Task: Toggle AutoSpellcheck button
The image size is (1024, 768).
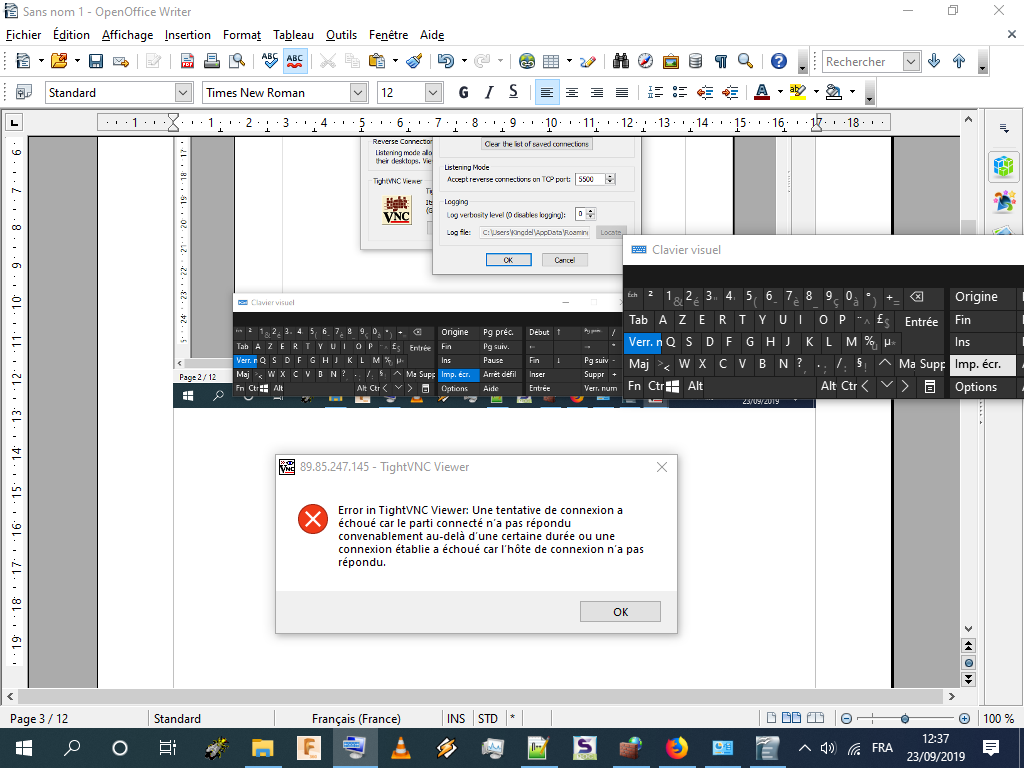Action: click(295, 61)
